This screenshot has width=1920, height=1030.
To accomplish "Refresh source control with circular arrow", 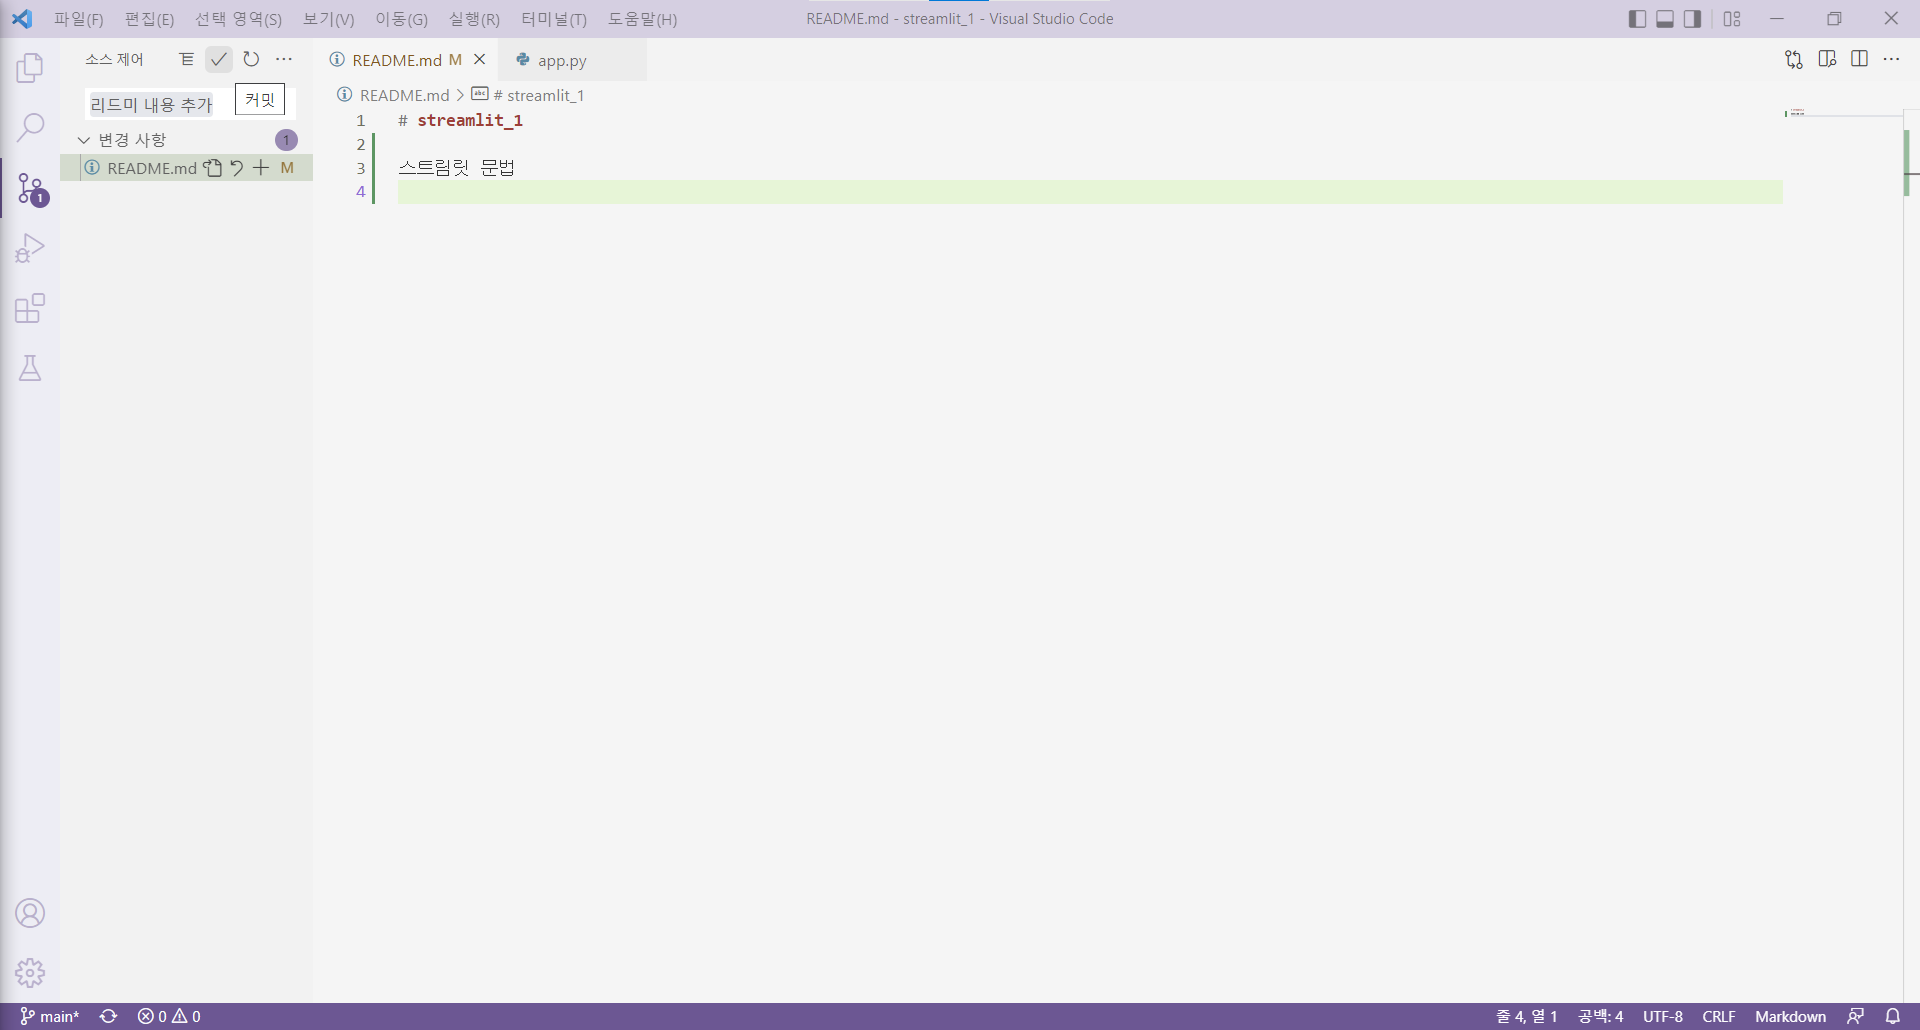I will pyautogui.click(x=251, y=59).
